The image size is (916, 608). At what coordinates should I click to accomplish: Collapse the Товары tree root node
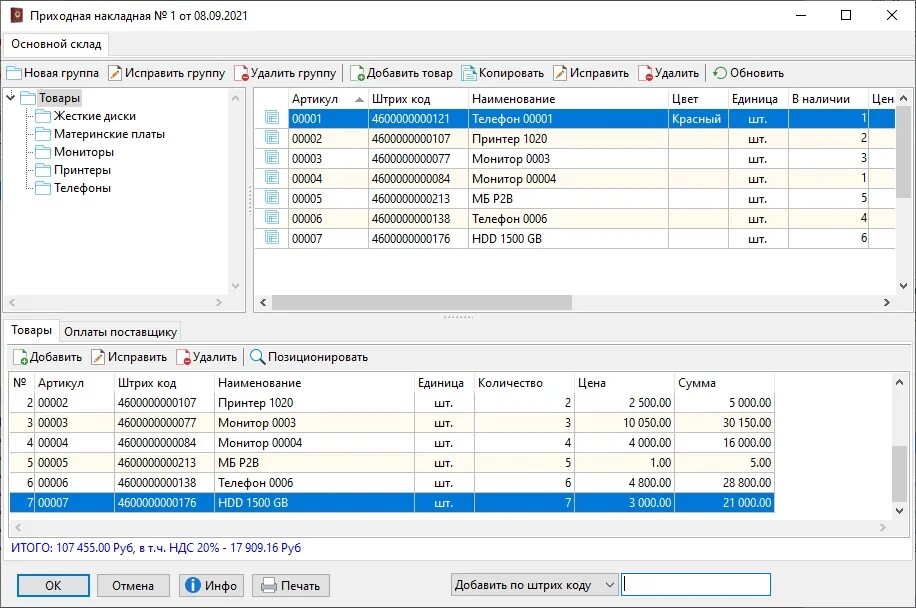(11, 98)
